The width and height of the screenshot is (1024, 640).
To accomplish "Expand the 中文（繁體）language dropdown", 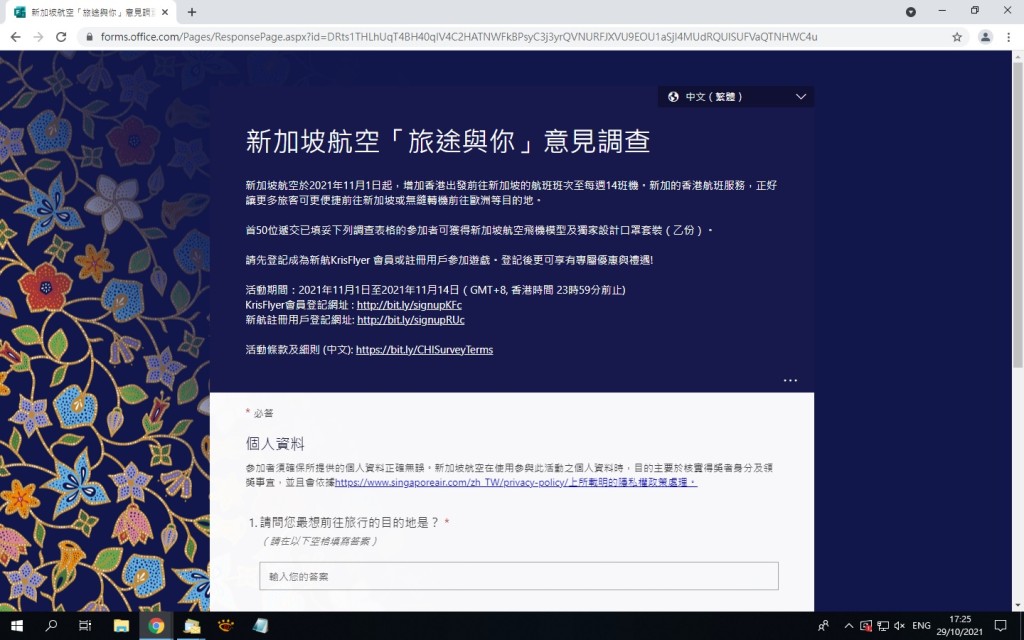I will click(x=799, y=96).
